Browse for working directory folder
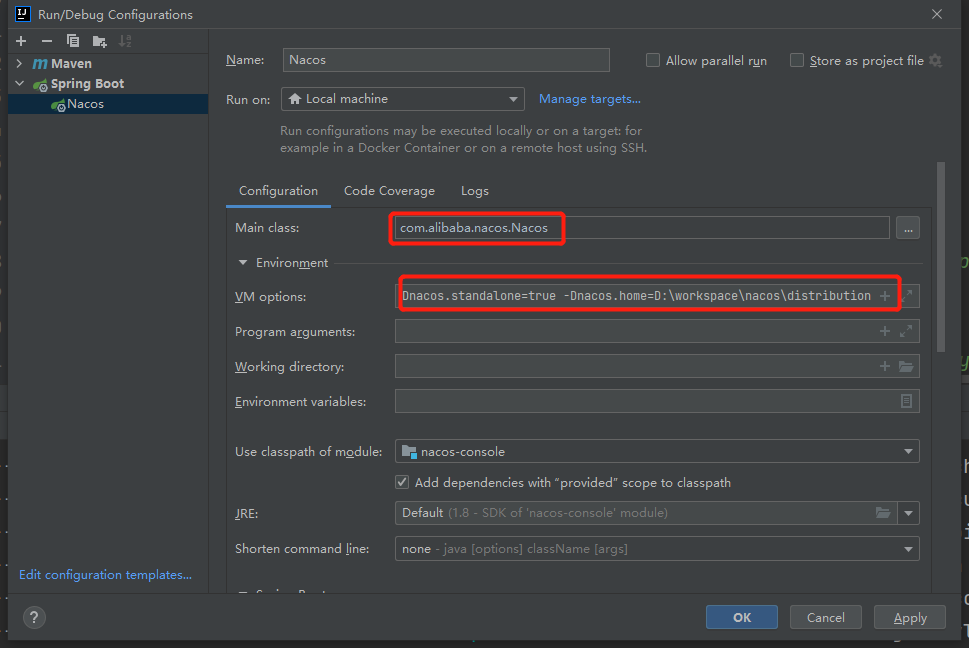 coord(907,366)
